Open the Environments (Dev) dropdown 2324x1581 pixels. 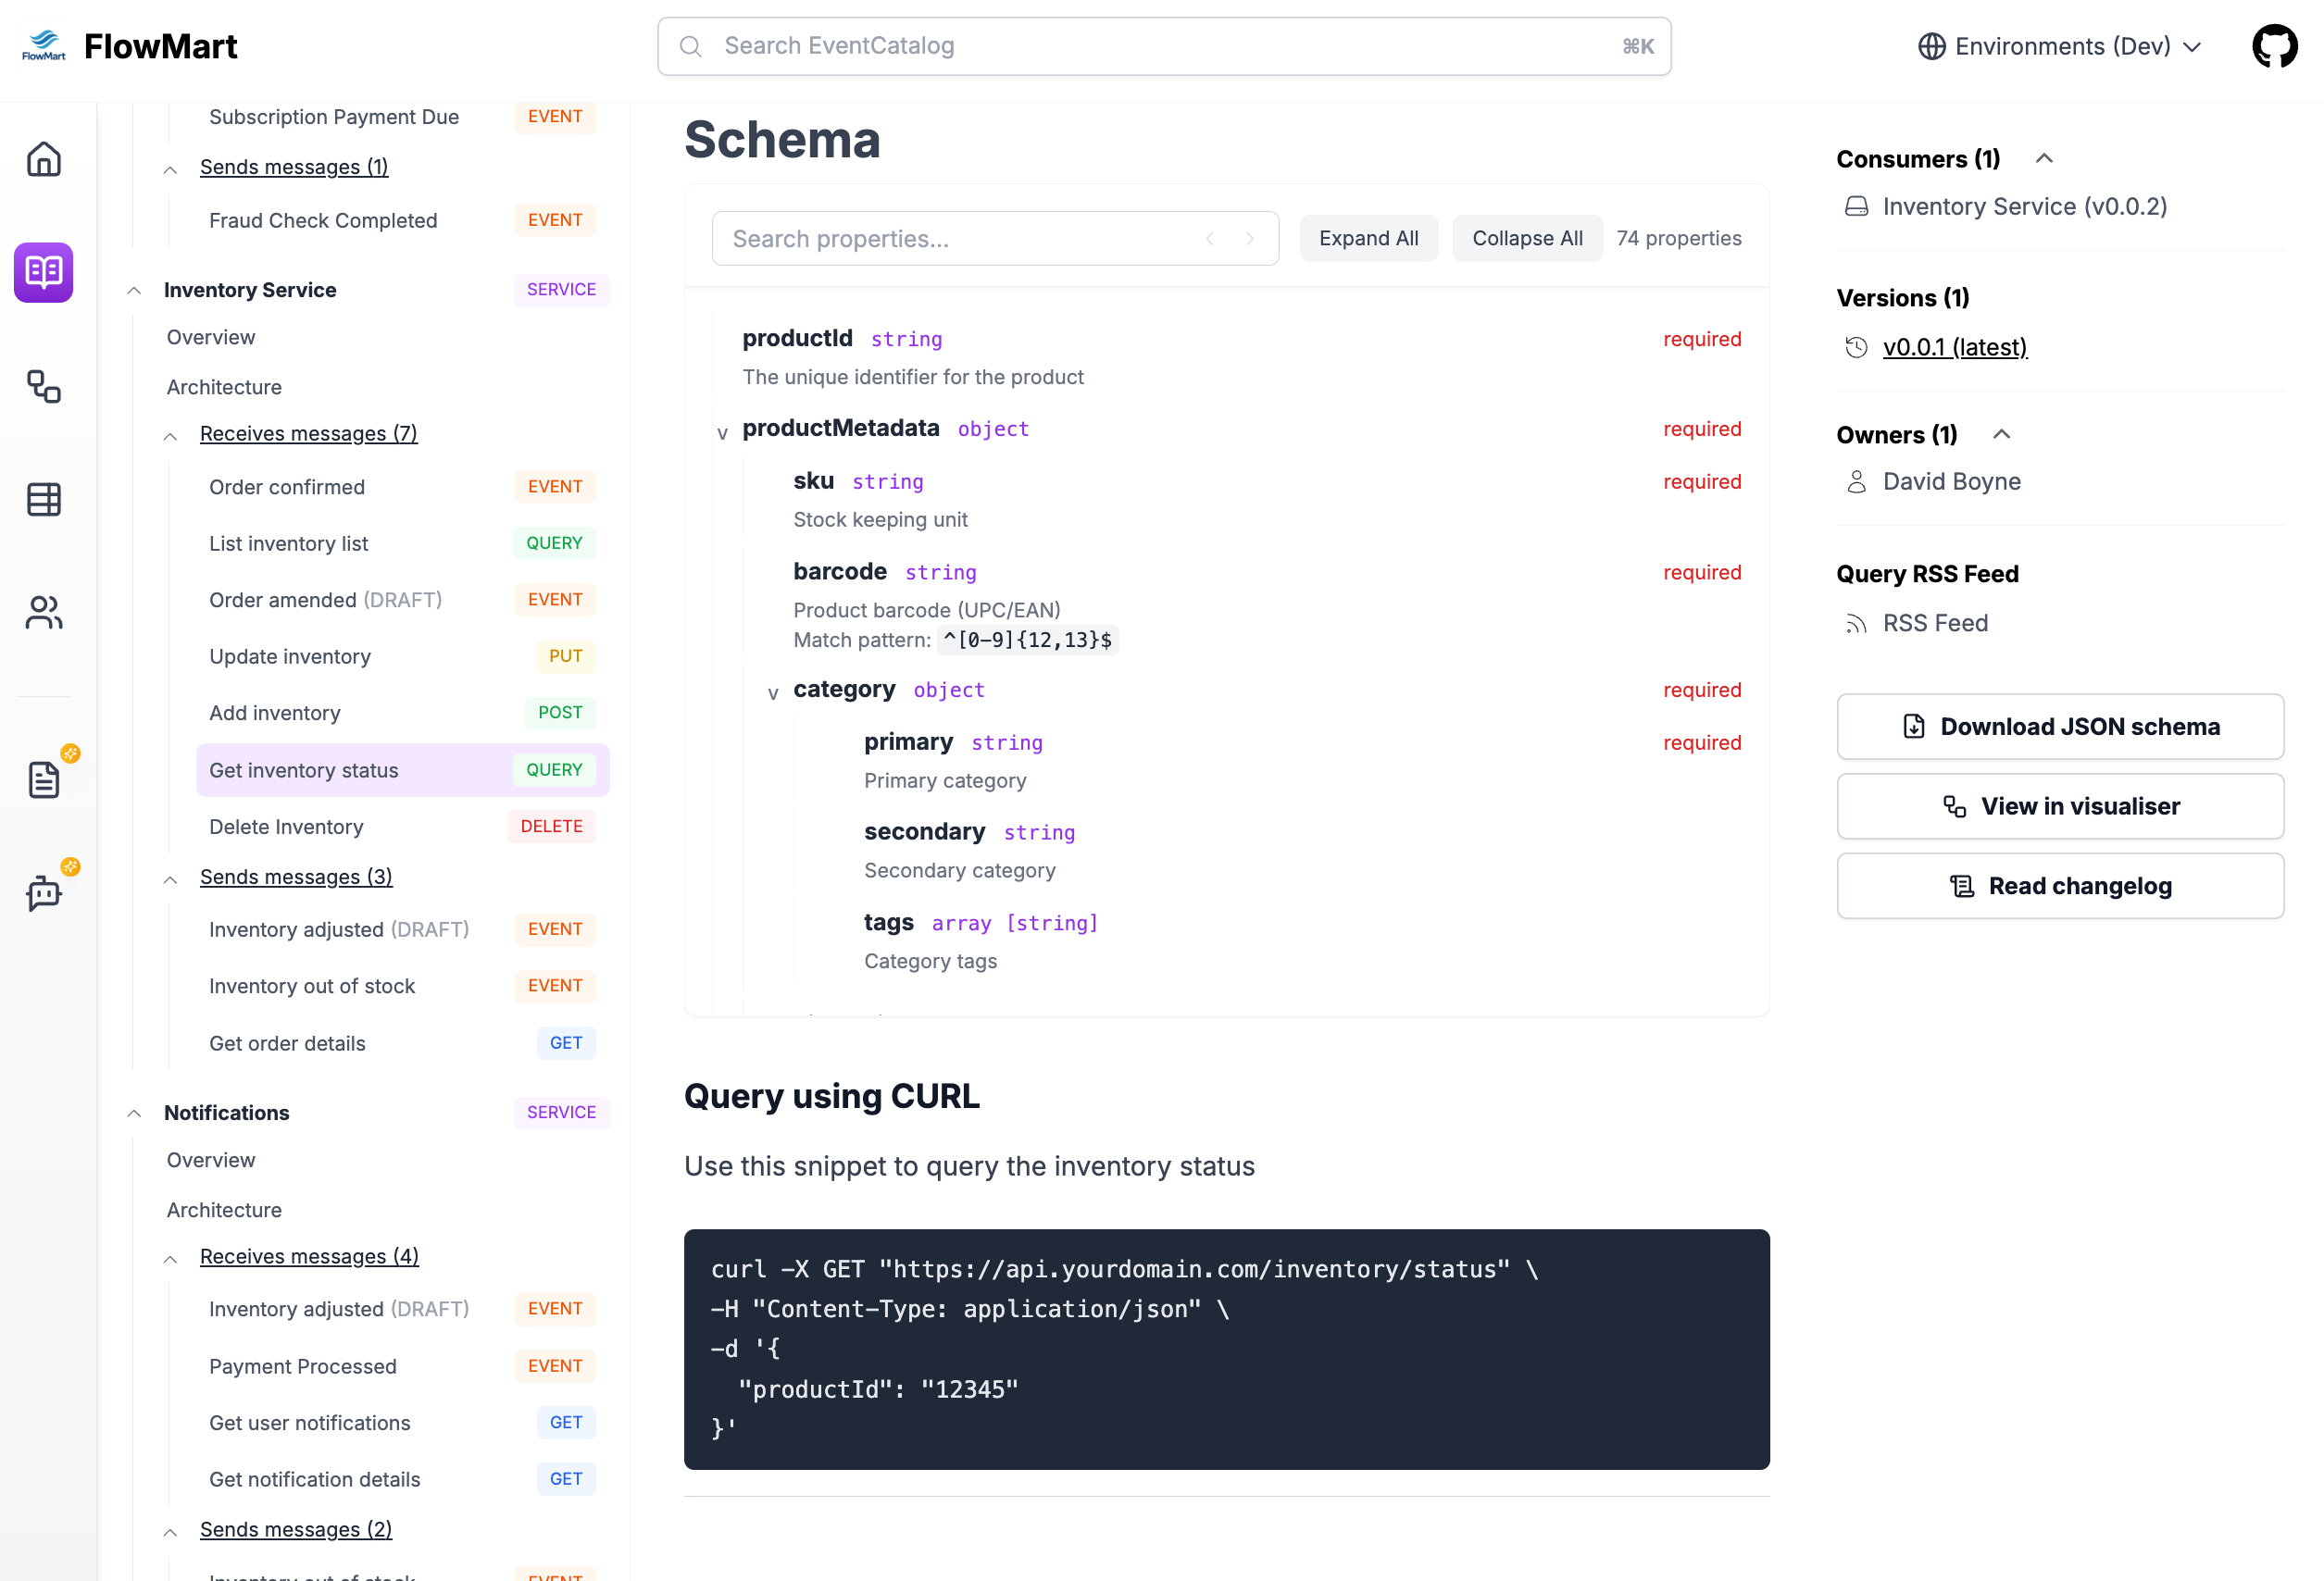[2060, 46]
